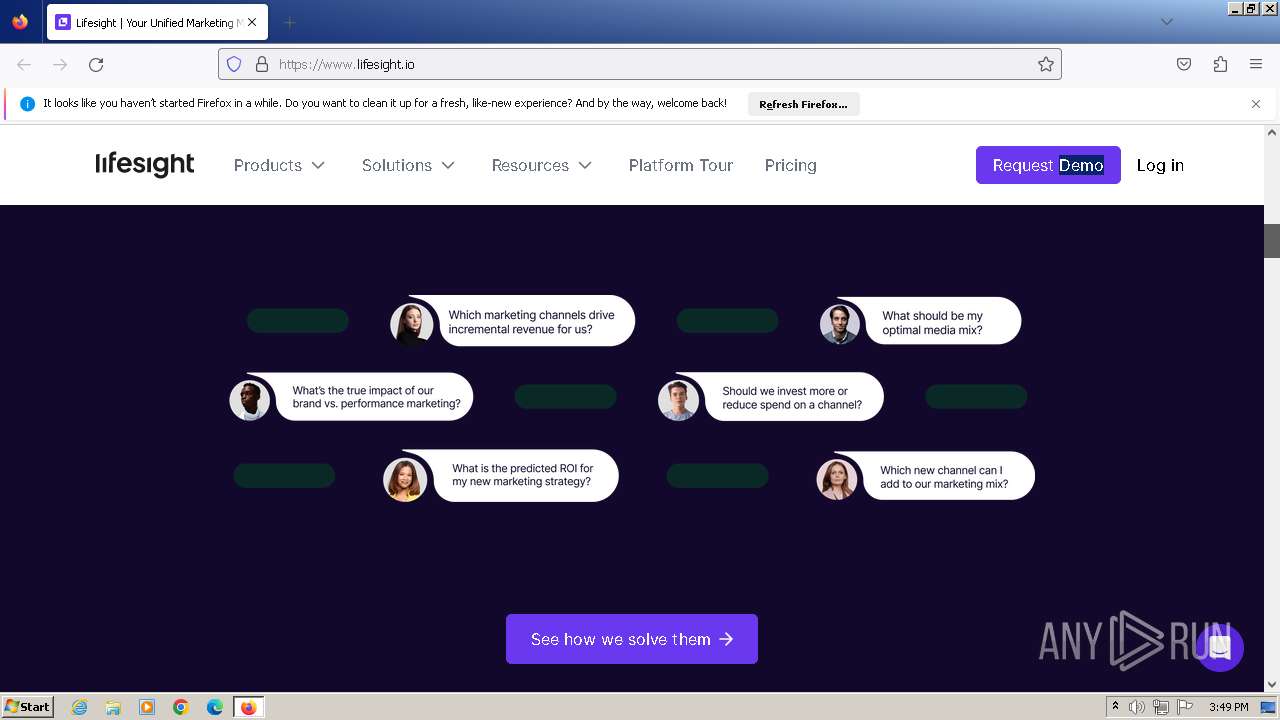The image size is (1280, 720).
Task: Click the avatar beside the new channel question
Action: 837,479
